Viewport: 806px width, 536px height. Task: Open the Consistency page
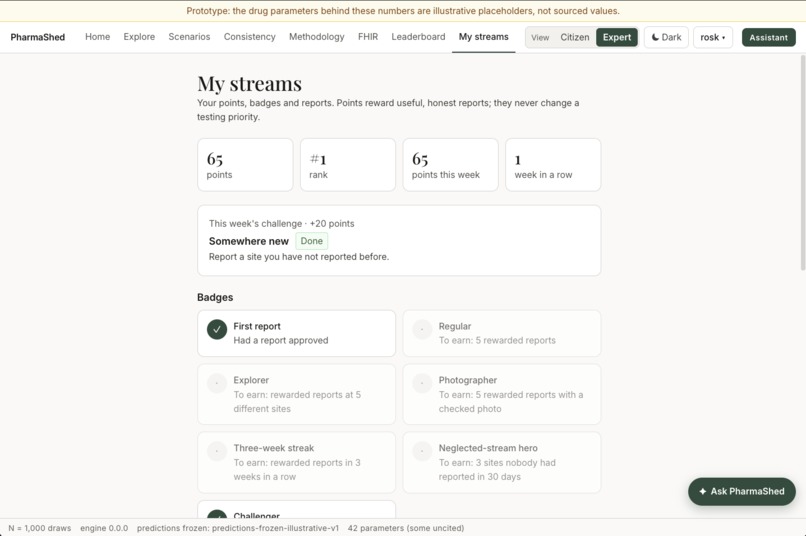pyautogui.click(x=249, y=36)
